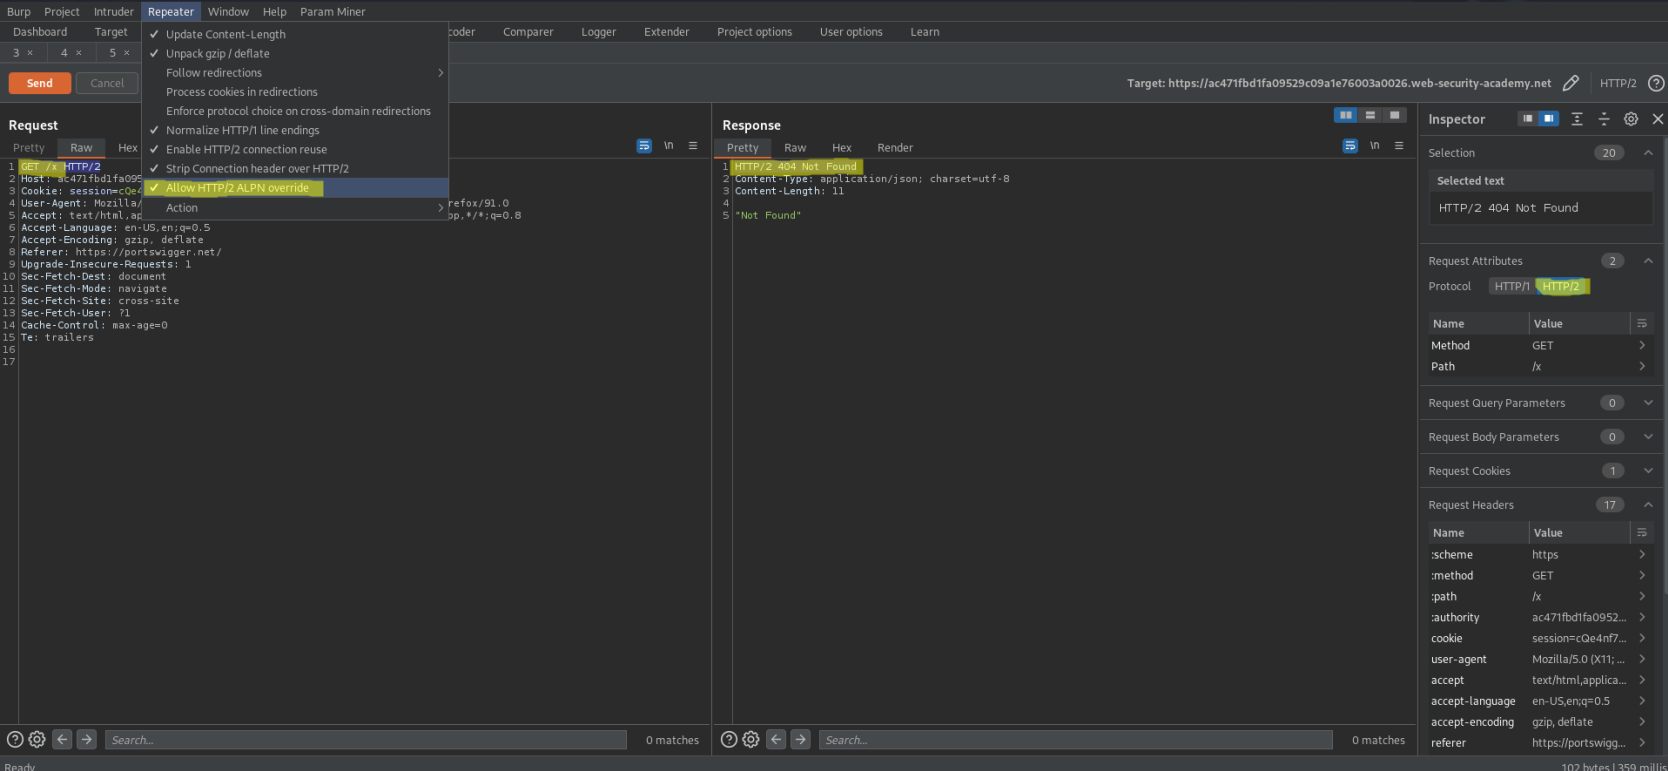
Task: Click the response search input field
Action: pyautogui.click(x=1076, y=740)
